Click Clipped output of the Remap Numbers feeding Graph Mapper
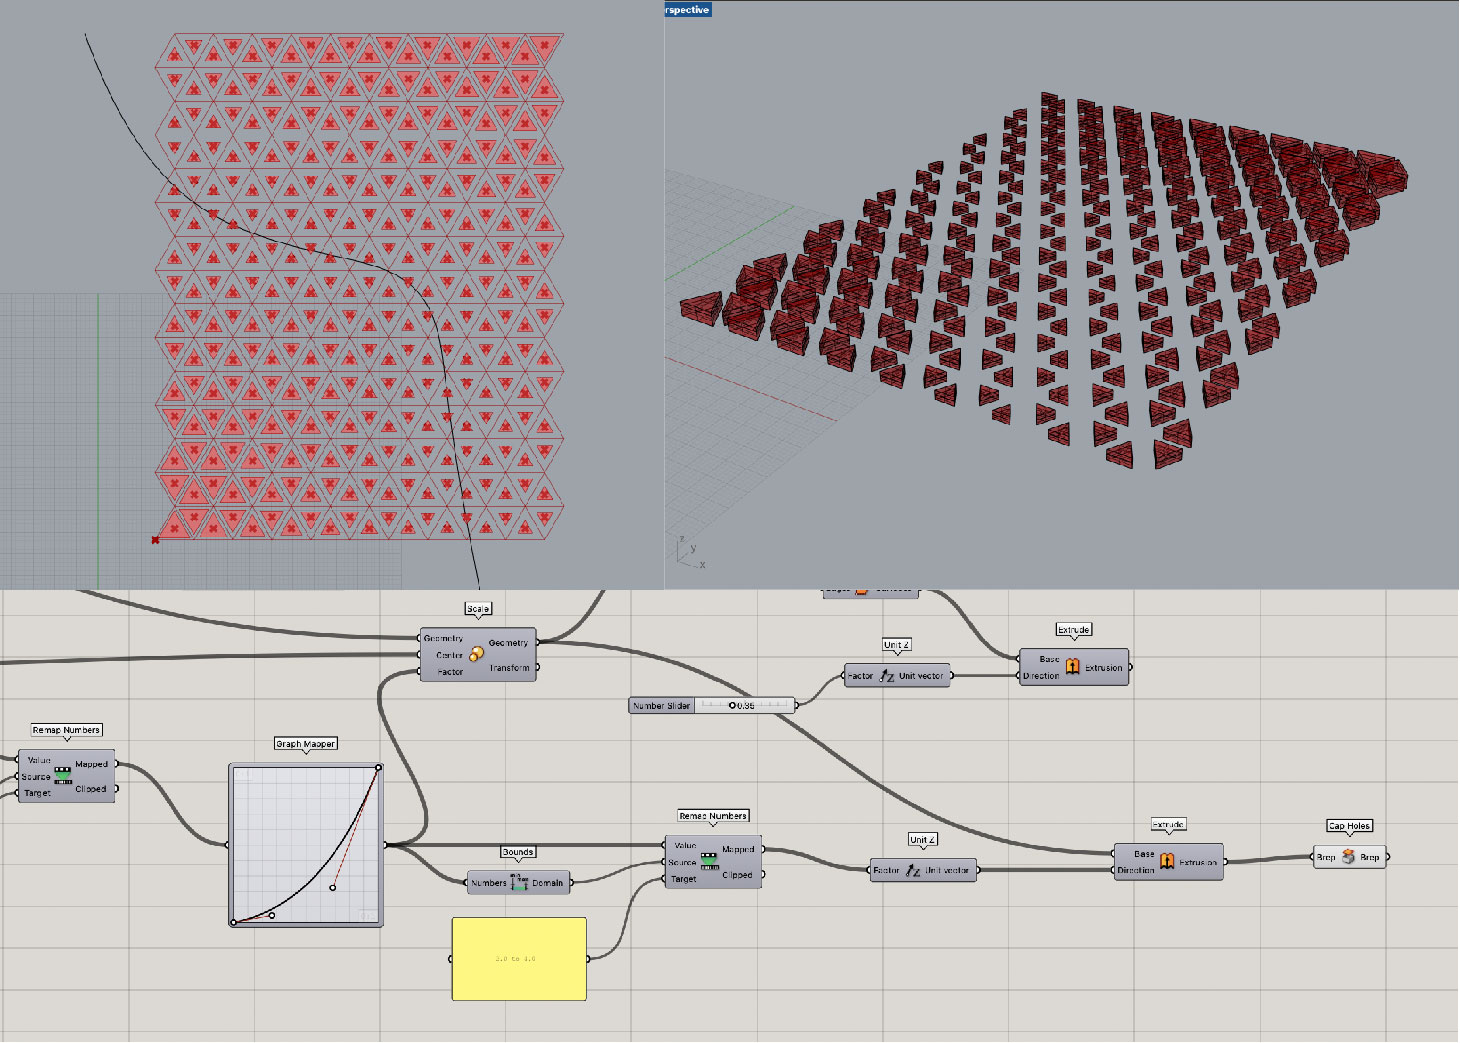1460x1043 pixels. pyautogui.click(x=91, y=789)
